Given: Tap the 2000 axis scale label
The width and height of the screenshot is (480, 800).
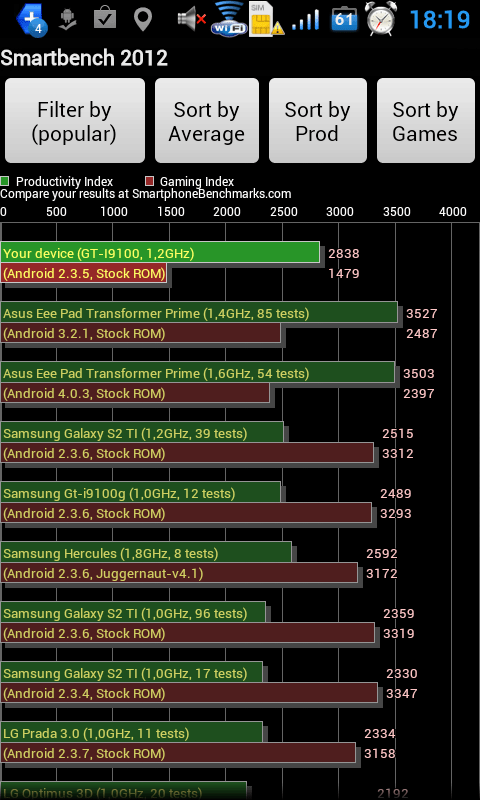Looking at the screenshot, I should coord(227,212).
